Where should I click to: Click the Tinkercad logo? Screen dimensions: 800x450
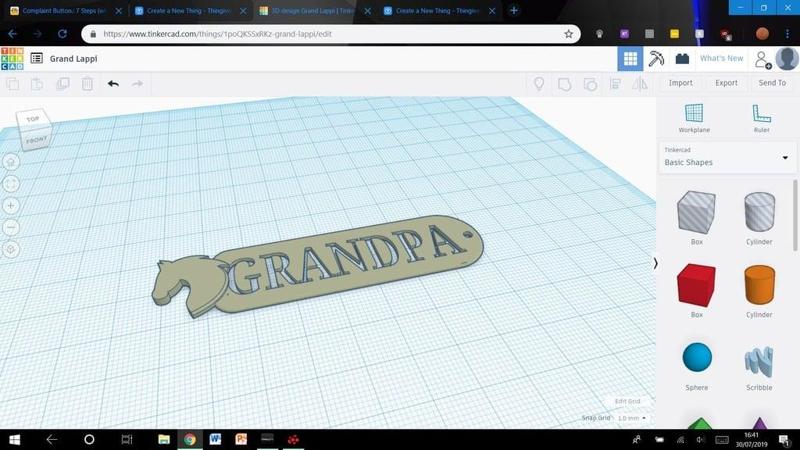(12, 59)
